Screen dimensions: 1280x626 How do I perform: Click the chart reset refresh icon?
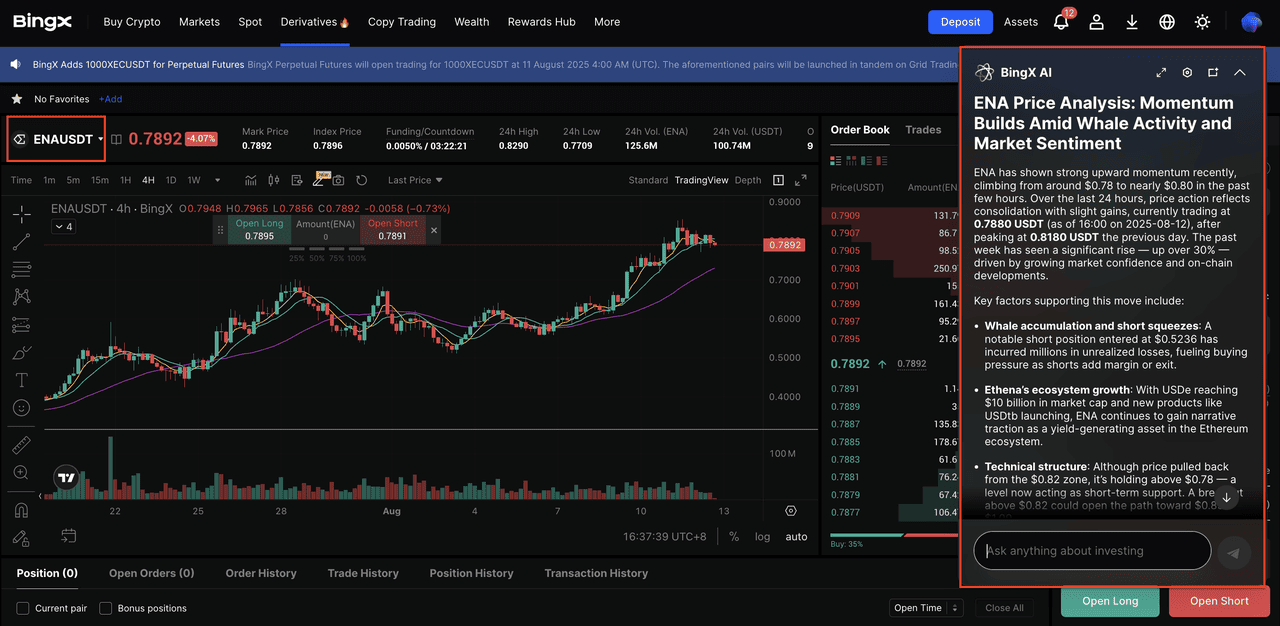coord(361,180)
